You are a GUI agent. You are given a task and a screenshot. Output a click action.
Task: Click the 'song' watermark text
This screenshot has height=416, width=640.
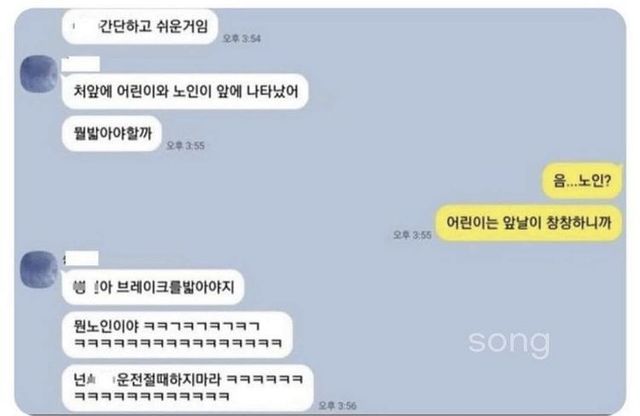click(x=509, y=342)
